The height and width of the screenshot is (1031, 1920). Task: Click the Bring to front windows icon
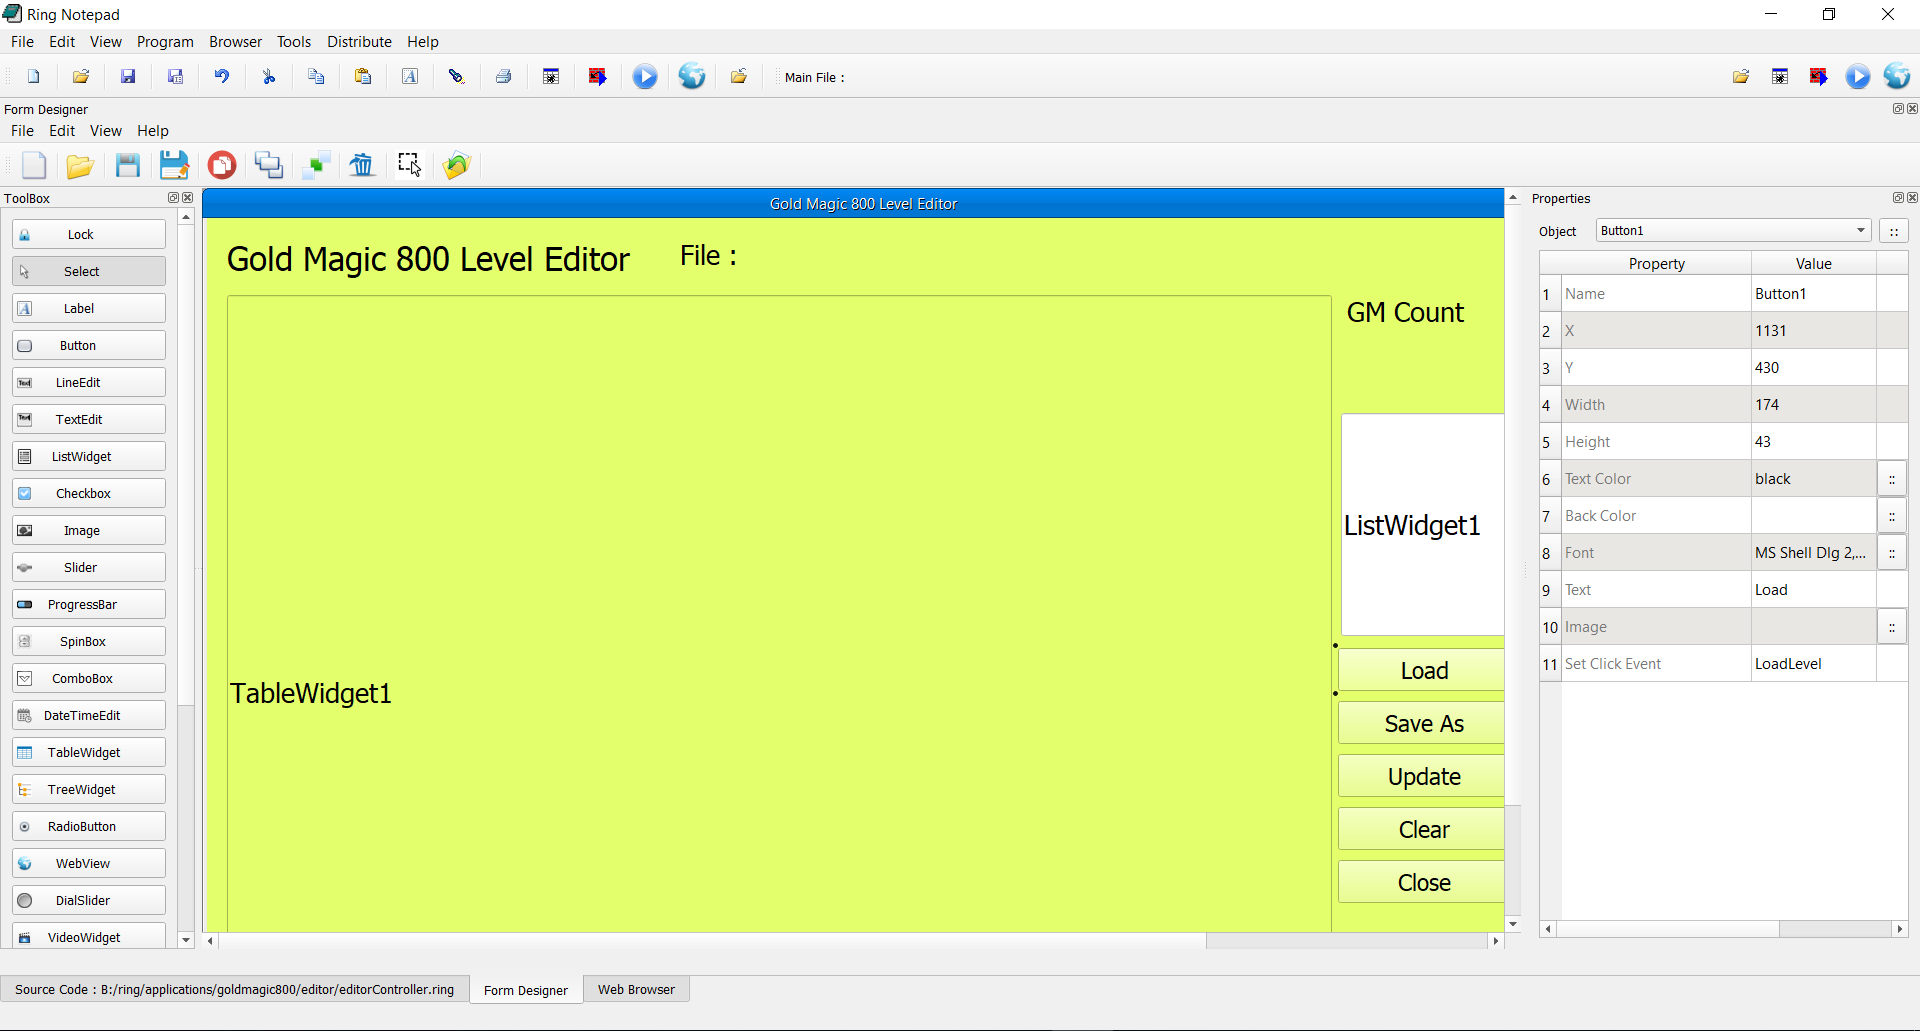269,165
